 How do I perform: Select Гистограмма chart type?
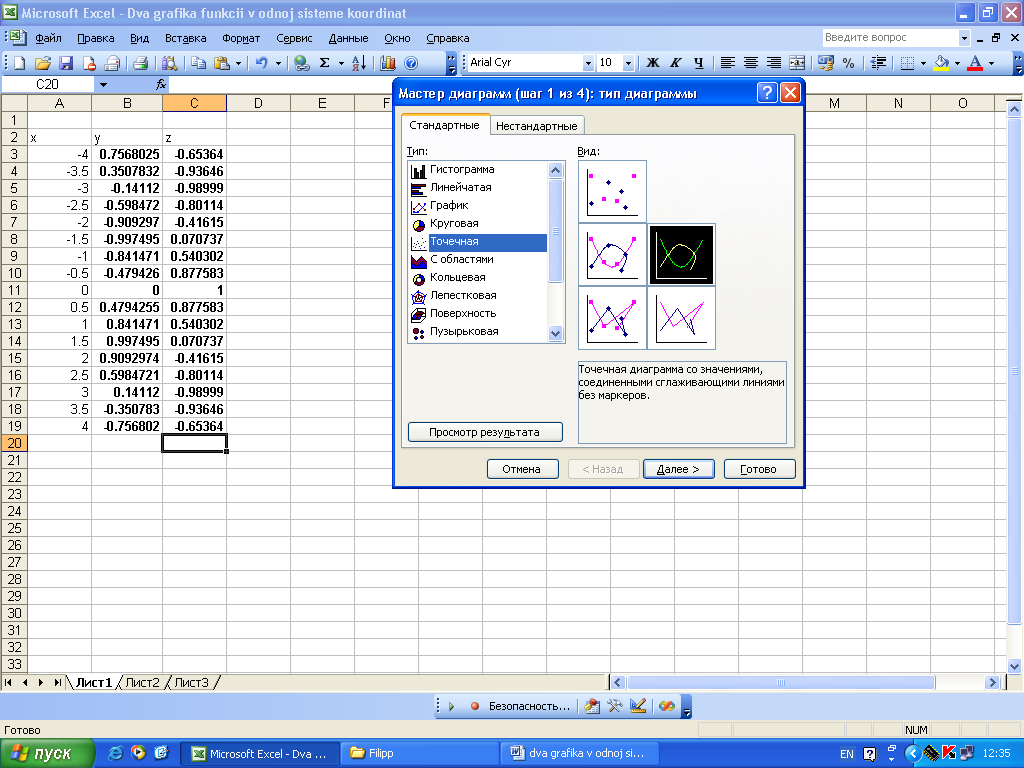[x=478, y=169]
